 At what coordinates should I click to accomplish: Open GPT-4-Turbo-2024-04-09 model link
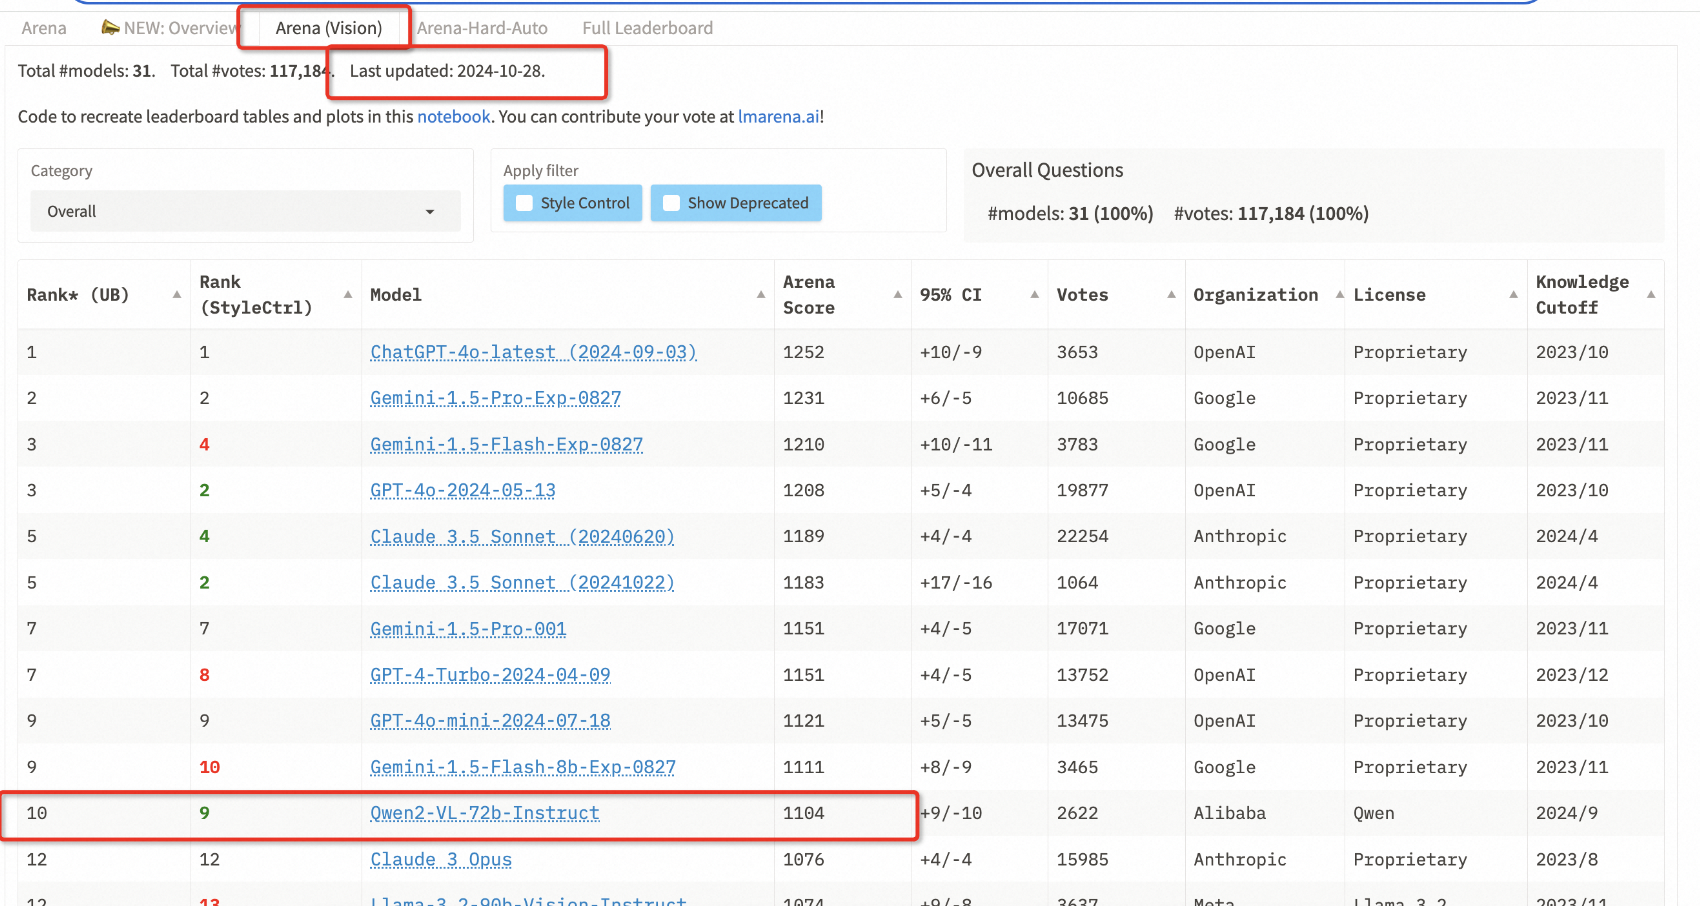click(x=490, y=675)
